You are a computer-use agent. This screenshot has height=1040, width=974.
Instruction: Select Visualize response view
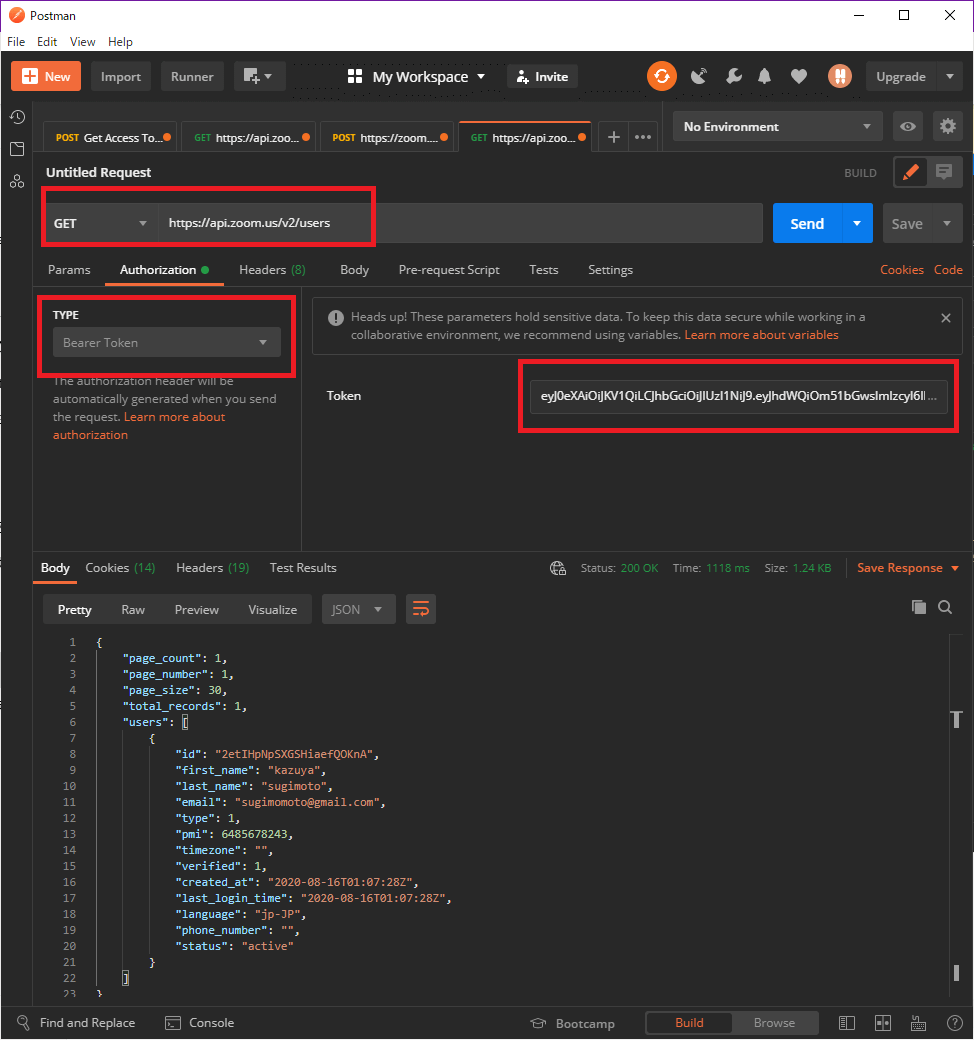click(x=273, y=610)
